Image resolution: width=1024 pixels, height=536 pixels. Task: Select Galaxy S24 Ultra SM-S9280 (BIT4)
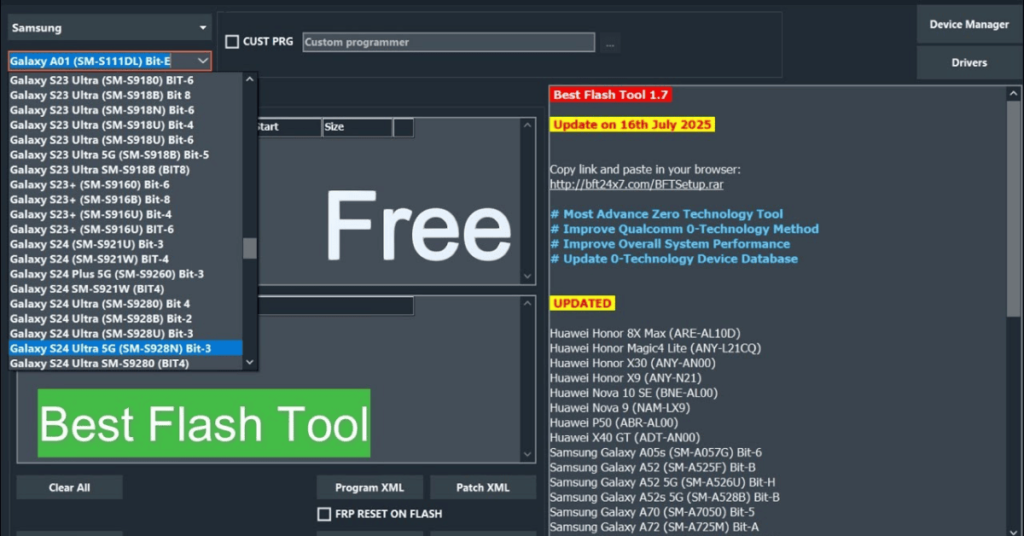tap(125, 364)
